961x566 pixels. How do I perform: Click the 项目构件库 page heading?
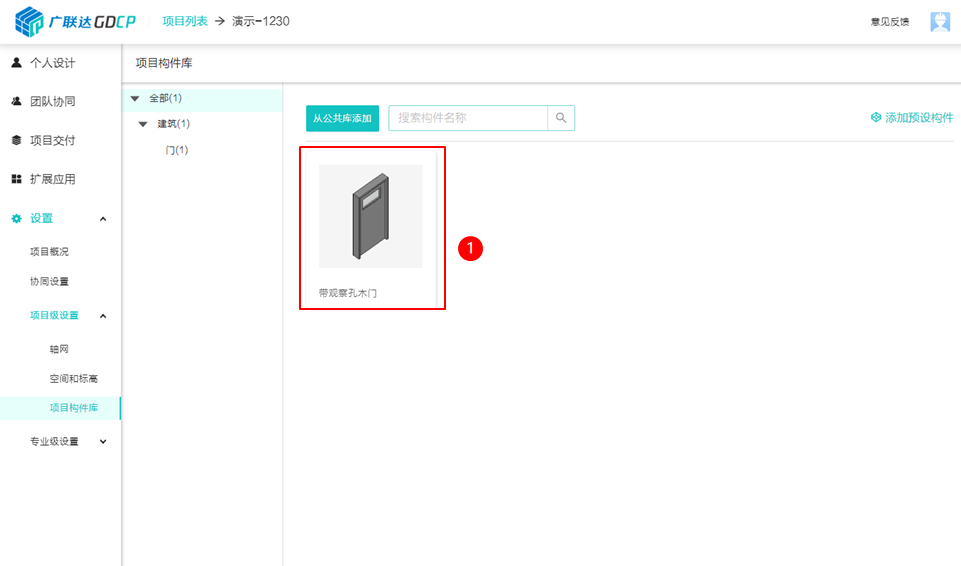pos(164,63)
